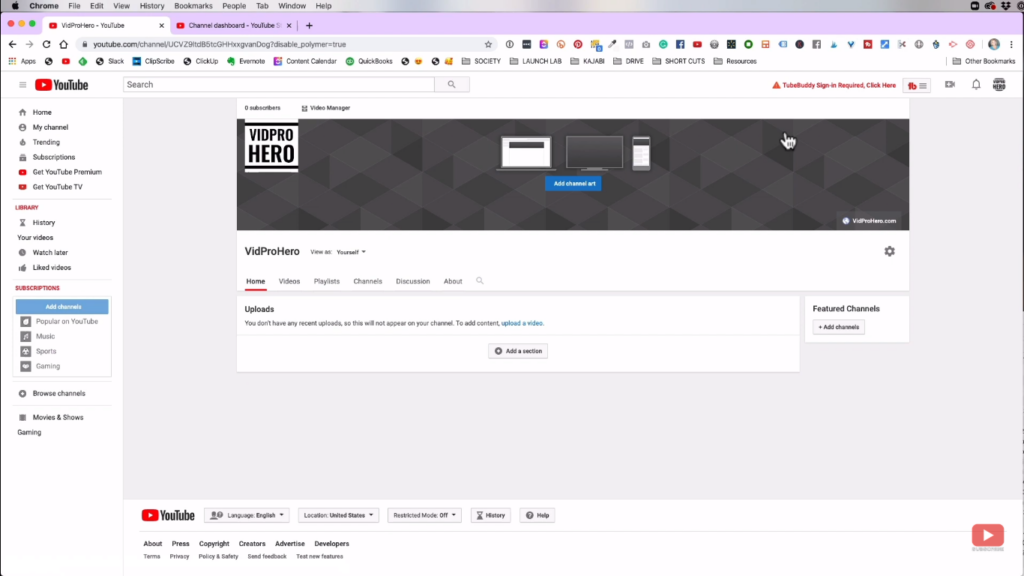Switch to the Discussion tab
This screenshot has width=1024, height=576.
(413, 281)
